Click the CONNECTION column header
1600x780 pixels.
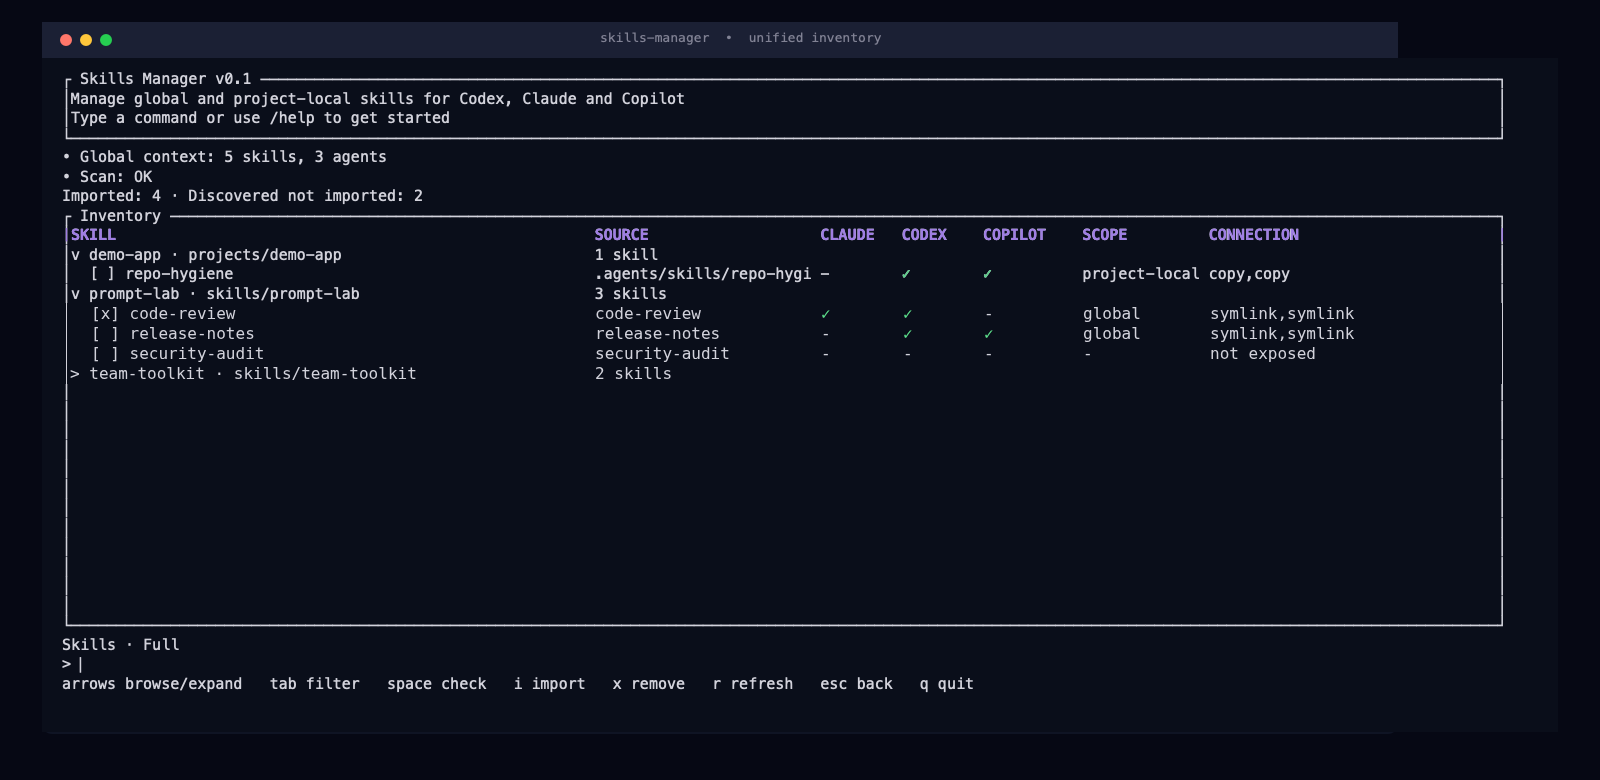click(x=1253, y=235)
